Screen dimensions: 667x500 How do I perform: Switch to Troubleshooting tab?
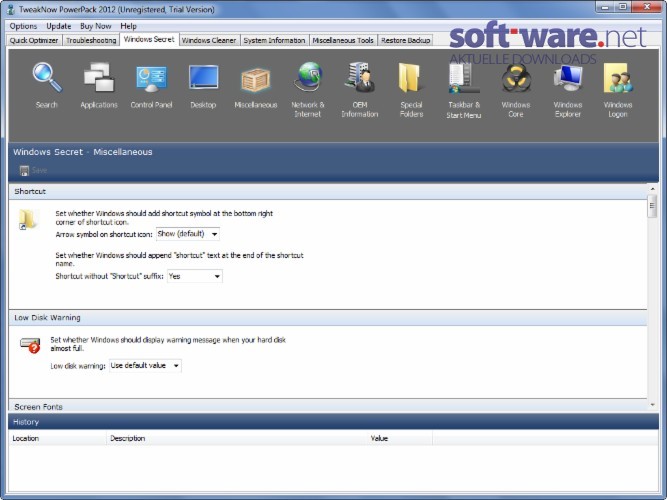click(91, 40)
